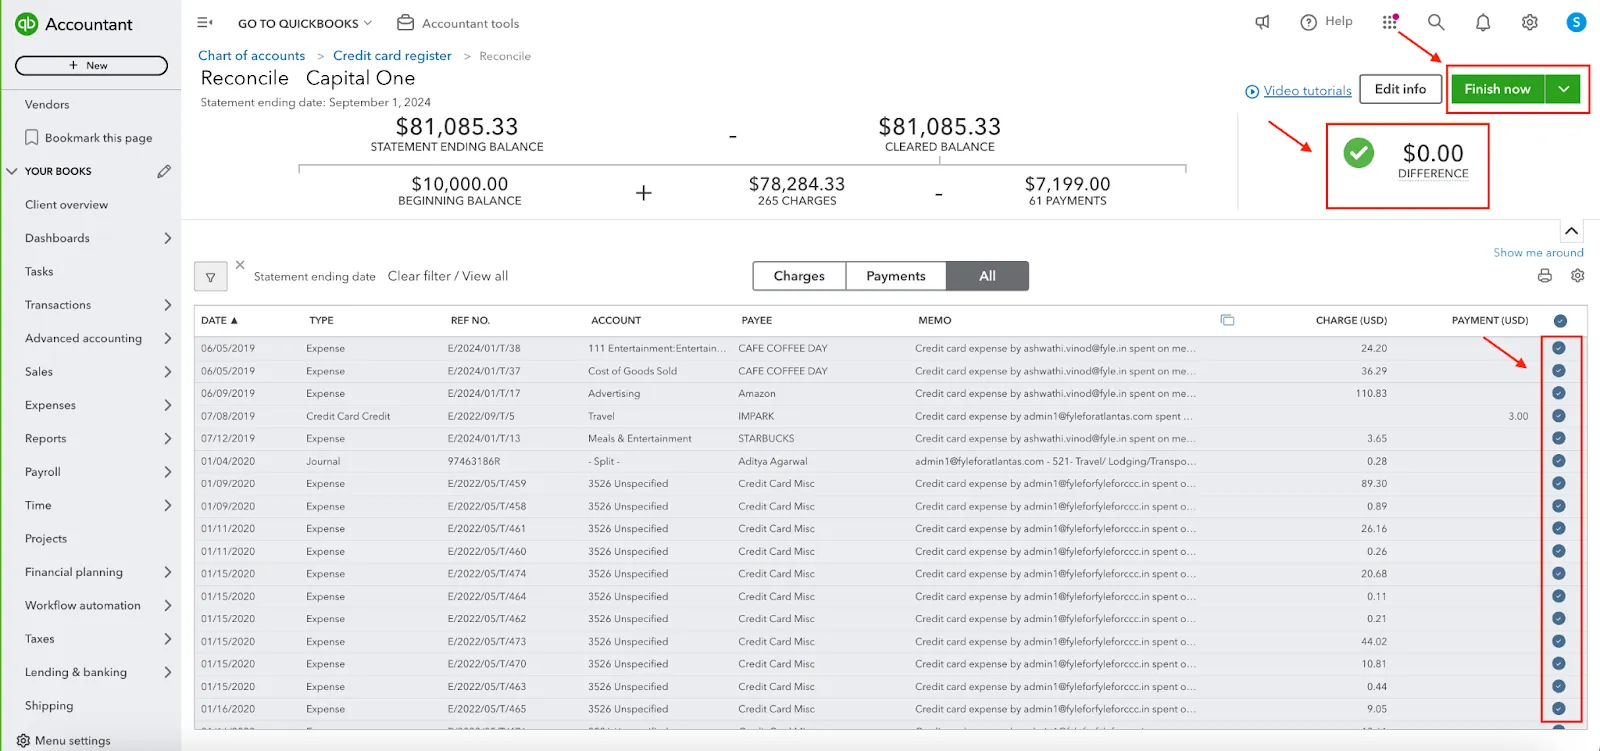This screenshot has height=751, width=1600.
Task: Click Show me around link
Action: point(1538,253)
